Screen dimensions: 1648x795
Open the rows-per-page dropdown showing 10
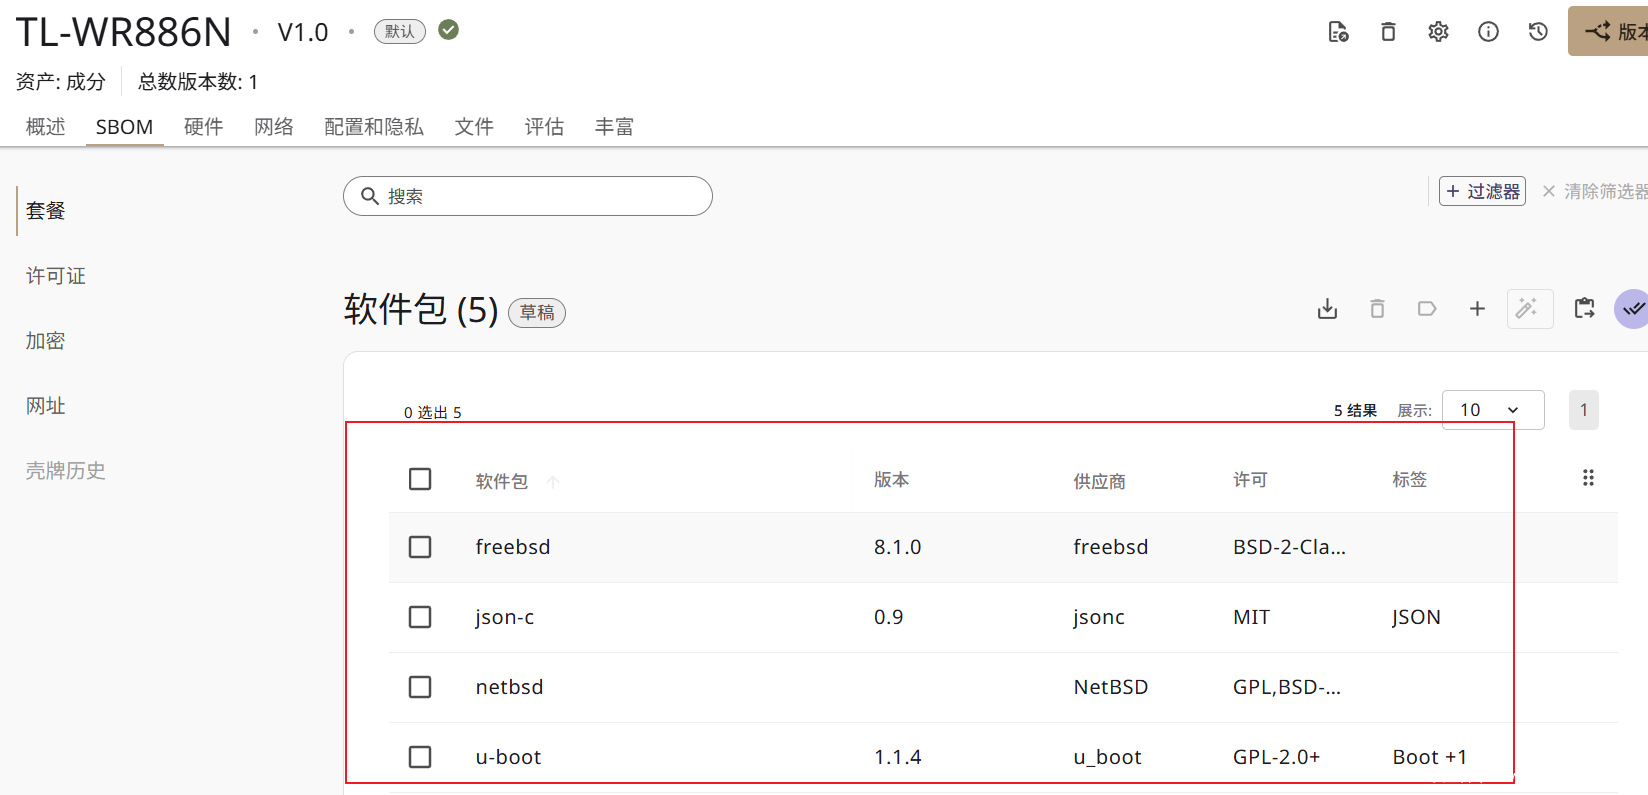point(1492,410)
